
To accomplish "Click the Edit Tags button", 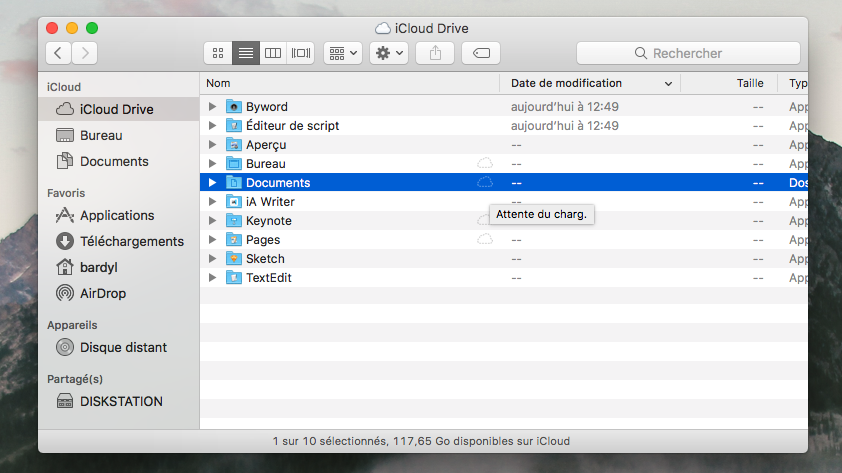I will tap(481, 53).
